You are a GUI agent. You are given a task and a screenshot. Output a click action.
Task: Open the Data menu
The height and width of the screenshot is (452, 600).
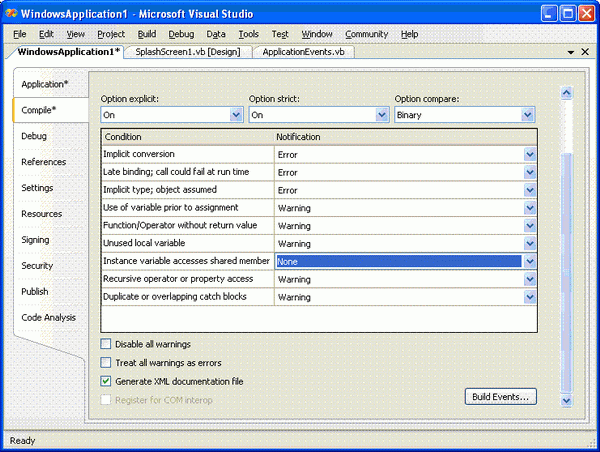click(x=216, y=34)
